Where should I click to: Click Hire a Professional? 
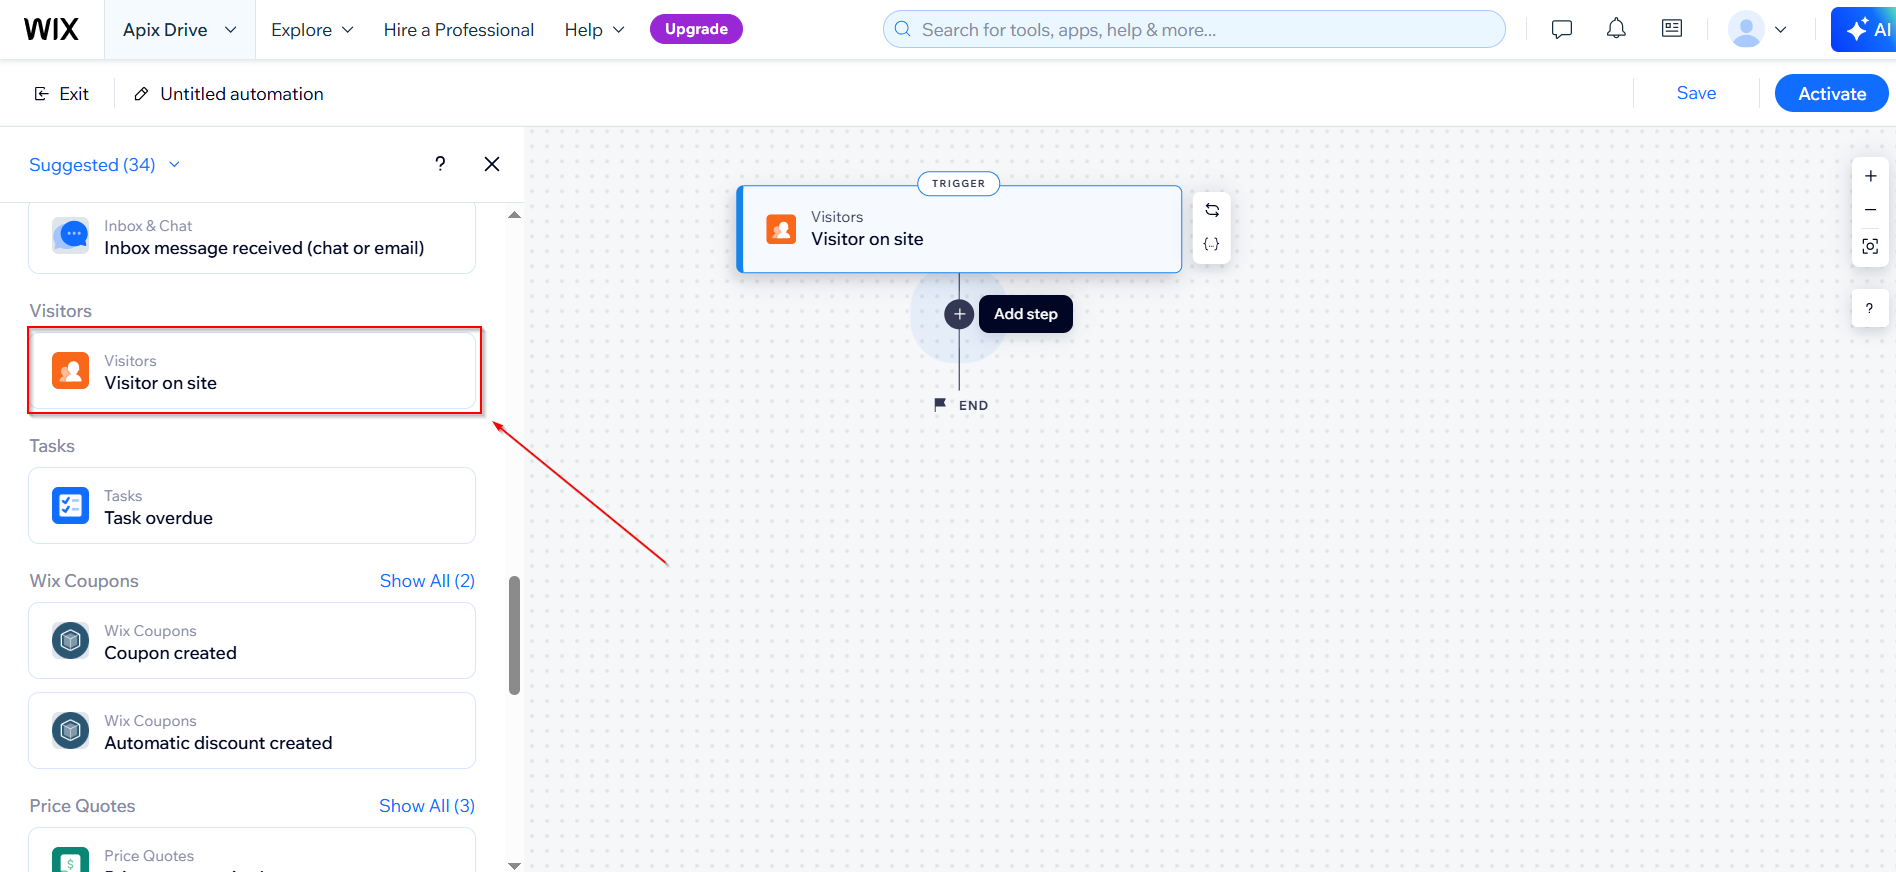459,30
